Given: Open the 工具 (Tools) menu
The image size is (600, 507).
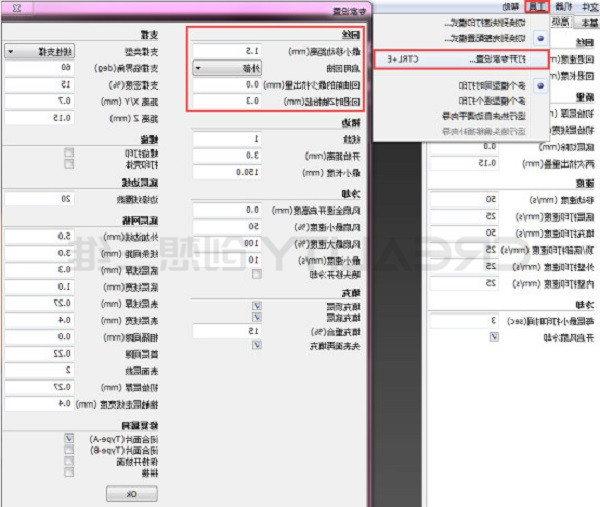Looking at the screenshot, I should [537, 7].
